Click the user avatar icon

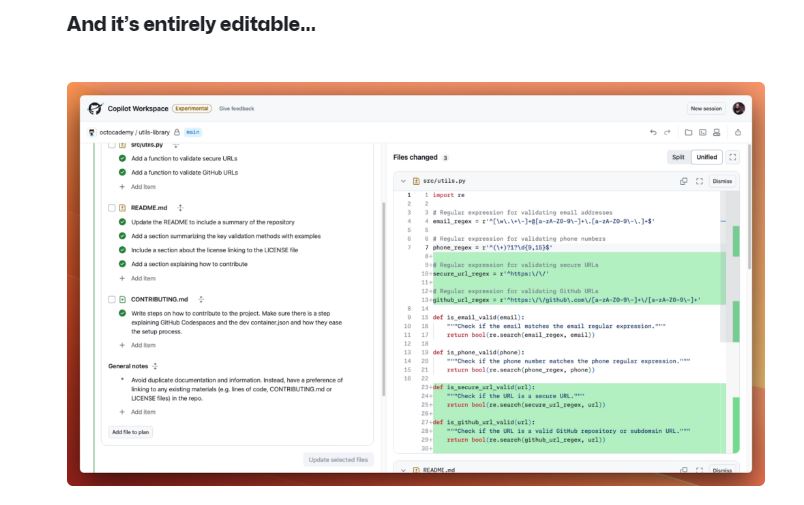[x=739, y=108]
